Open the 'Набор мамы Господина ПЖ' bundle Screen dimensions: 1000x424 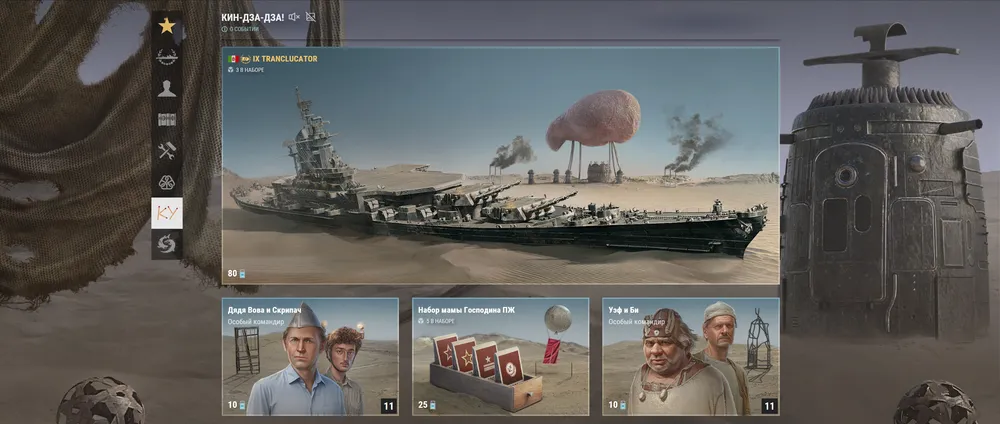[500, 357]
